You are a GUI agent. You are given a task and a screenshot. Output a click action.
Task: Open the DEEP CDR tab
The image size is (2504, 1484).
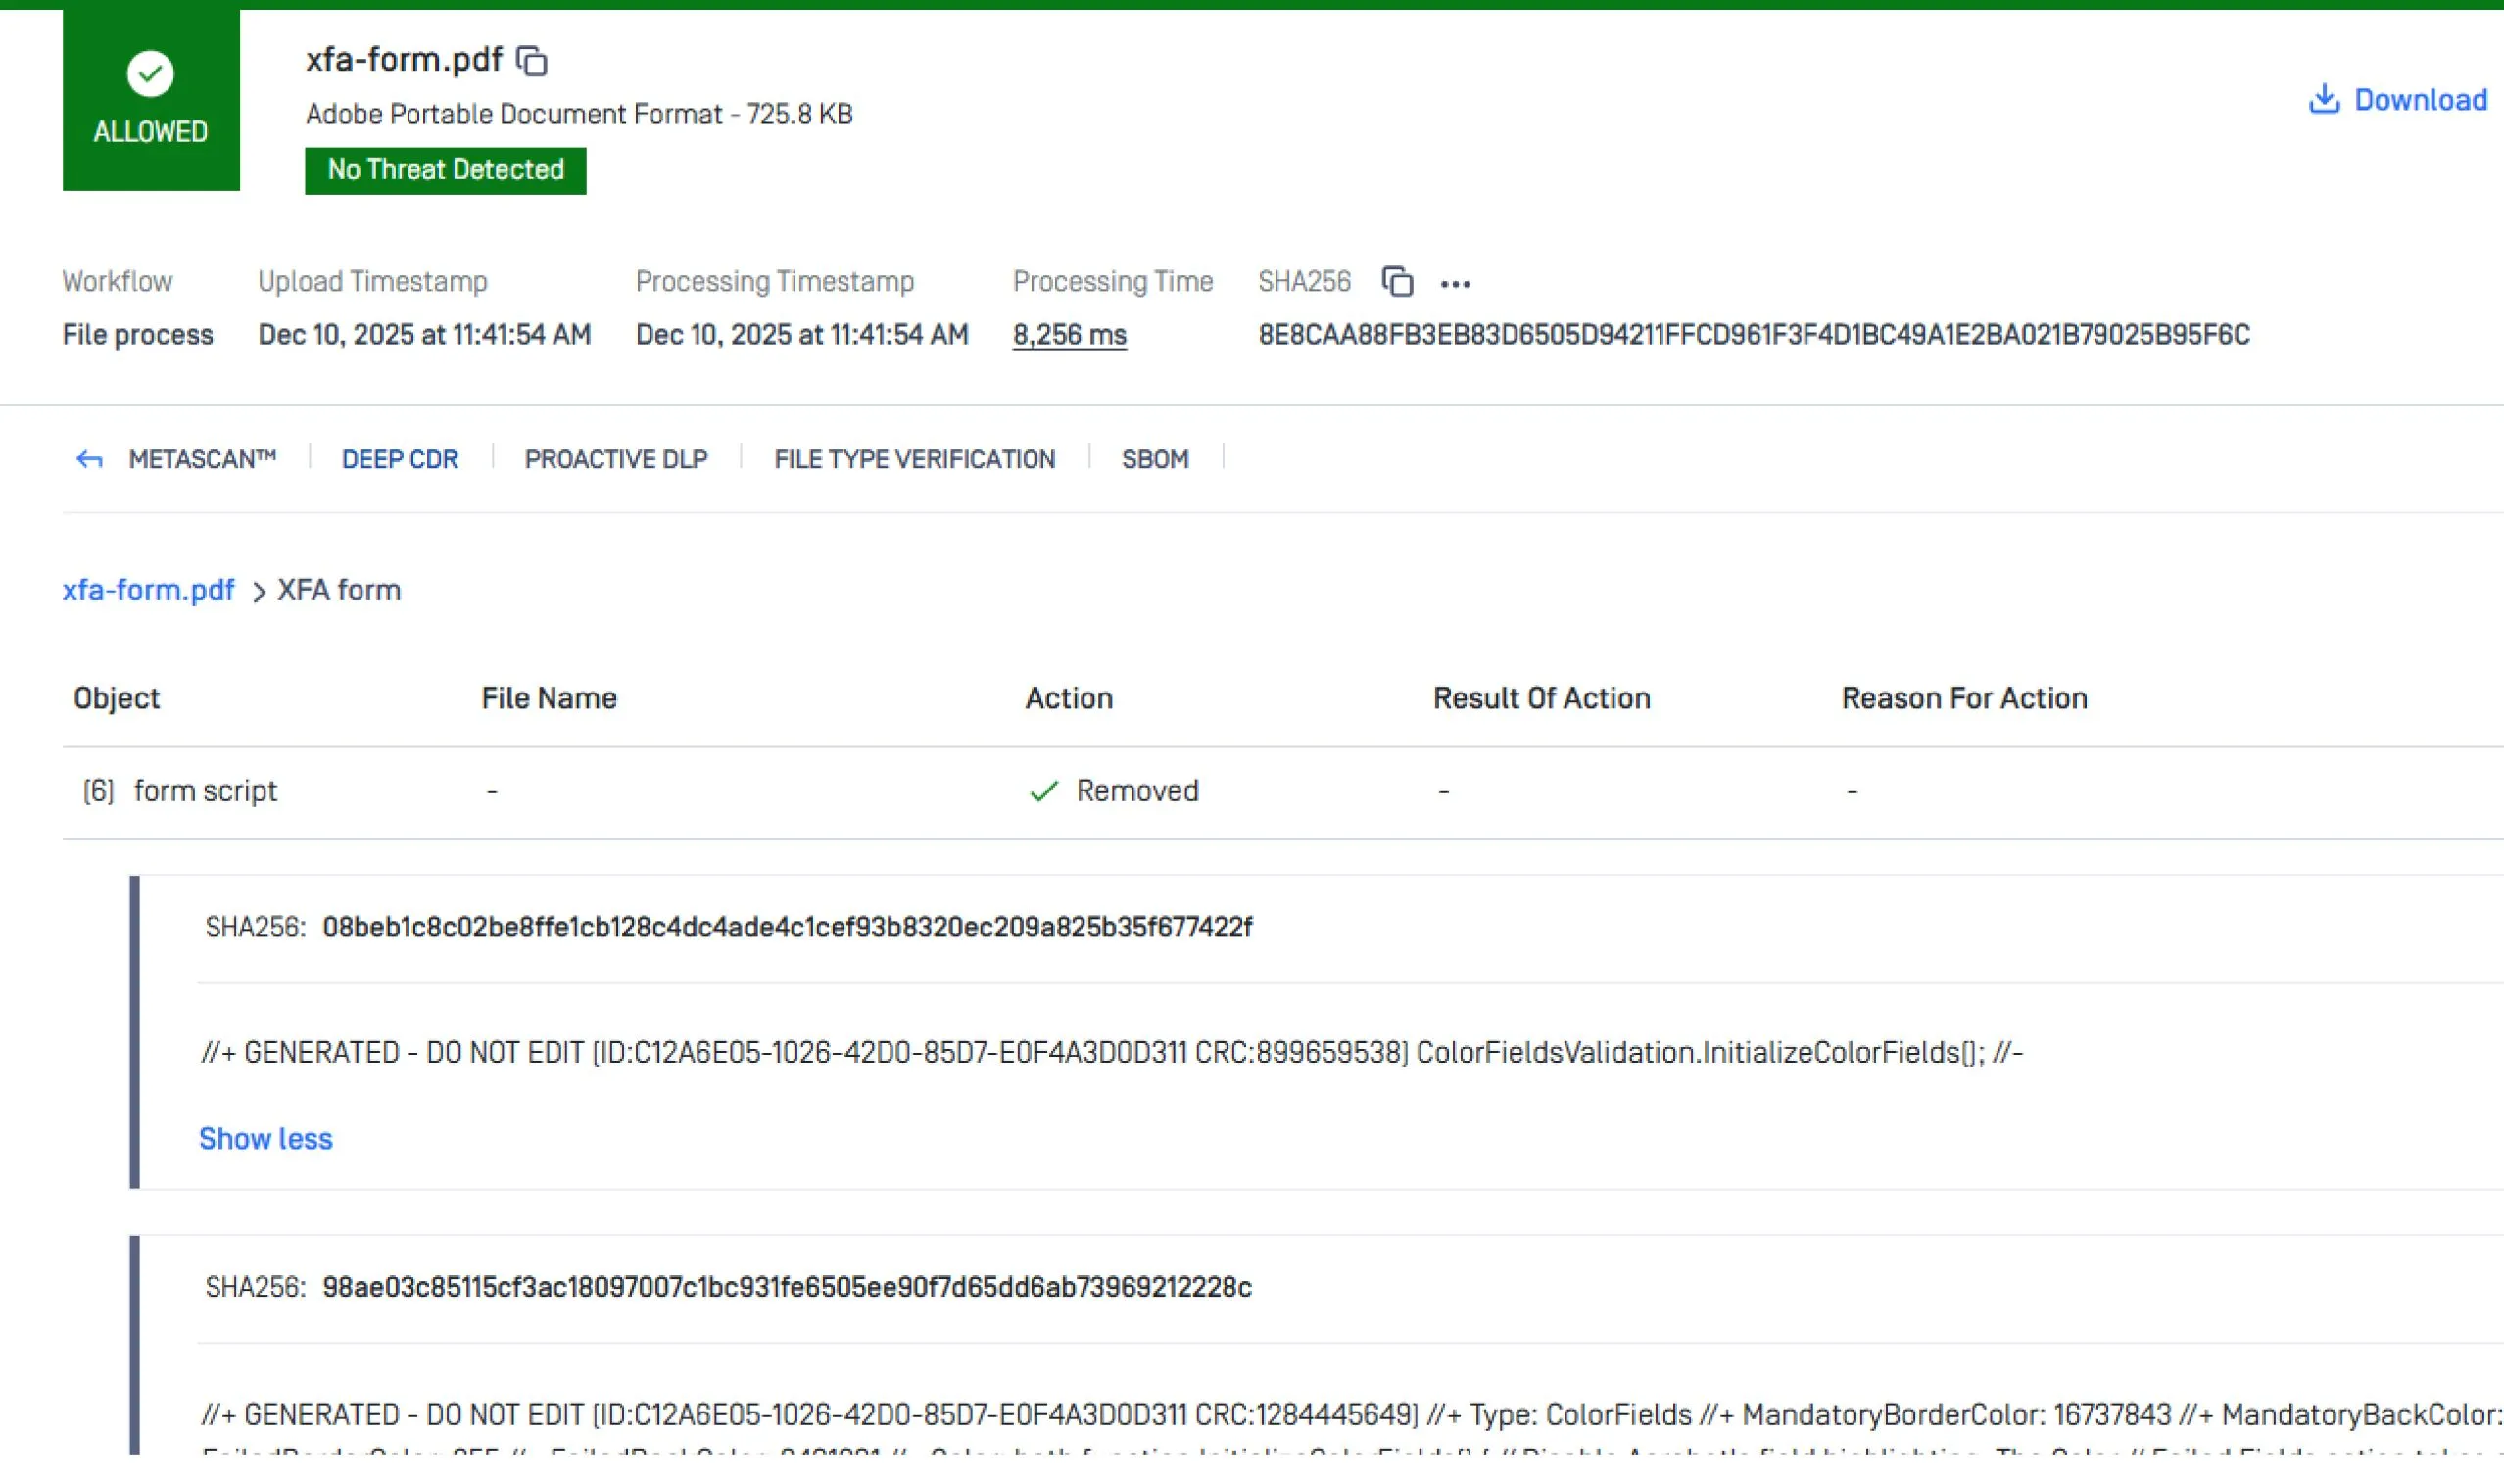pos(400,459)
